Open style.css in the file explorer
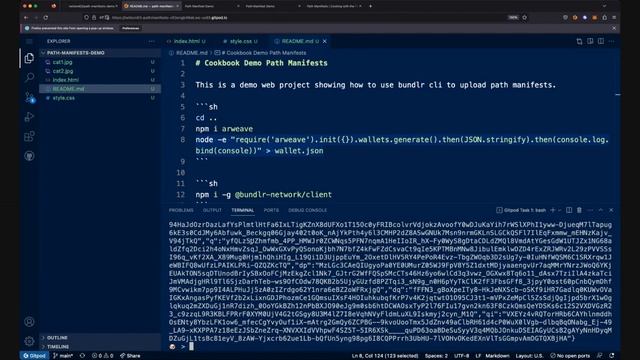Image resolution: width=640 pixels, height=360 pixels. click(x=100, y=98)
